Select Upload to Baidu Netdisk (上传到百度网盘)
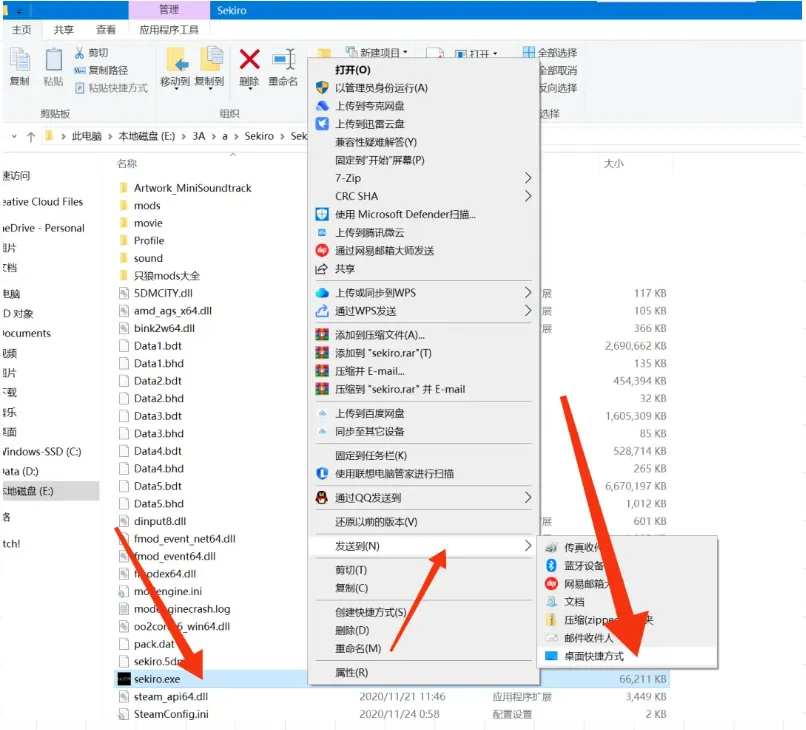Viewport: 806px width, 730px height. pyautogui.click(x=424, y=413)
